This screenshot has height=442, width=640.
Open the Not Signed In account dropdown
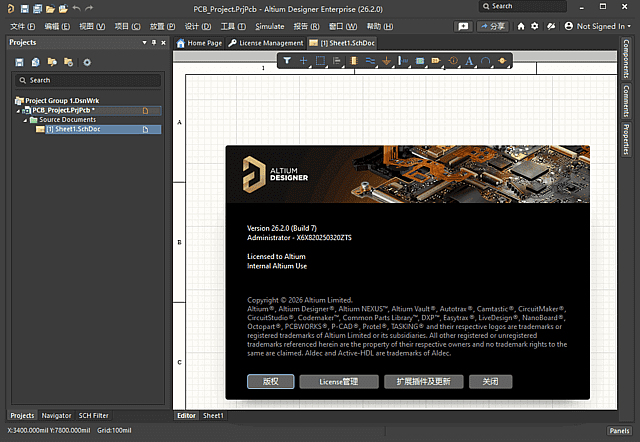[x=598, y=26]
